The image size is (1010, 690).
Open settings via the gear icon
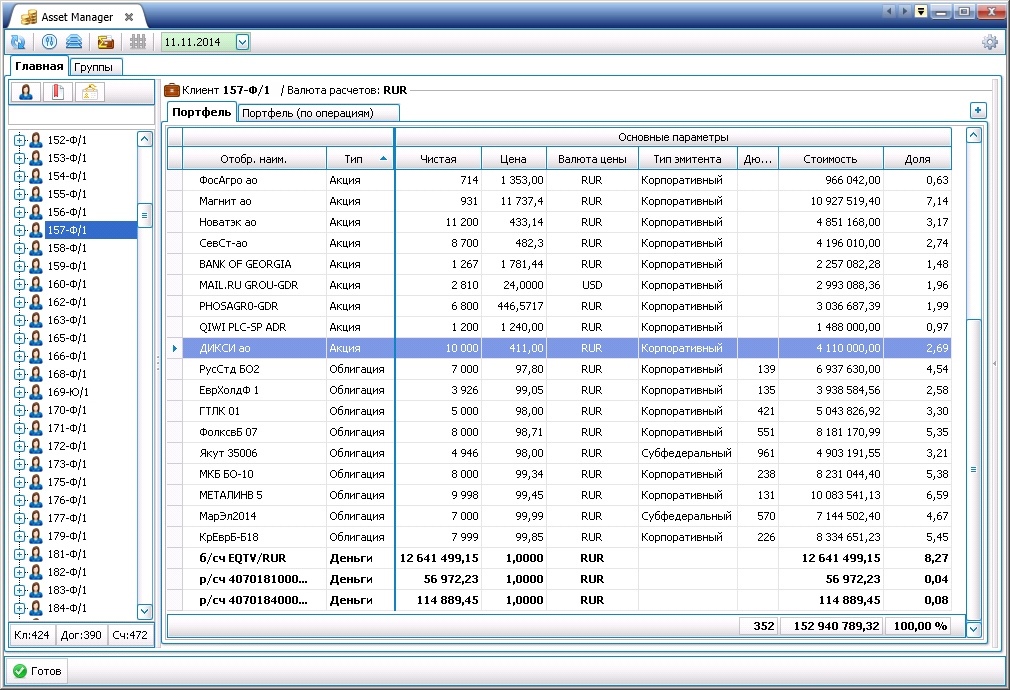coord(990,42)
